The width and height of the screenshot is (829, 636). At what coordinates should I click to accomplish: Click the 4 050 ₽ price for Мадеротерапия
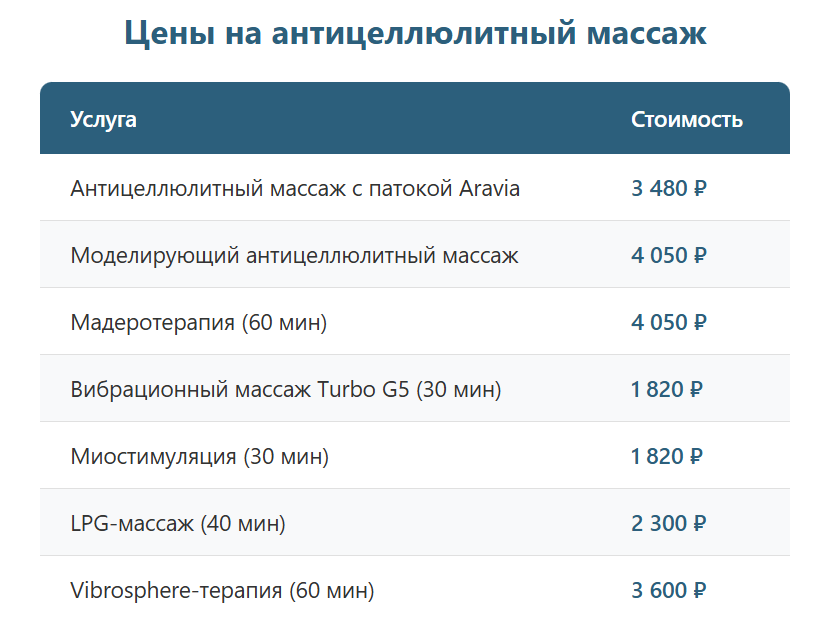click(669, 322)
